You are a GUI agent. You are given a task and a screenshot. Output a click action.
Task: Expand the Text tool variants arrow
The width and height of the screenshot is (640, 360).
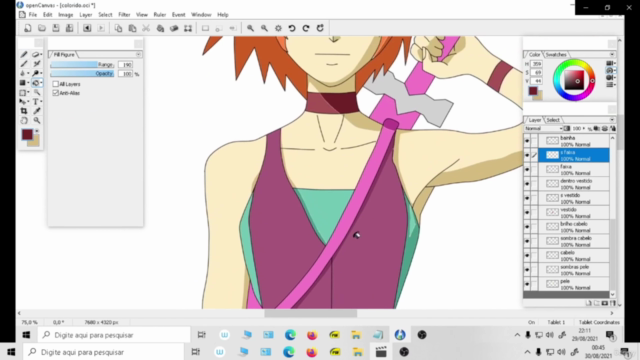coord(41,101)
